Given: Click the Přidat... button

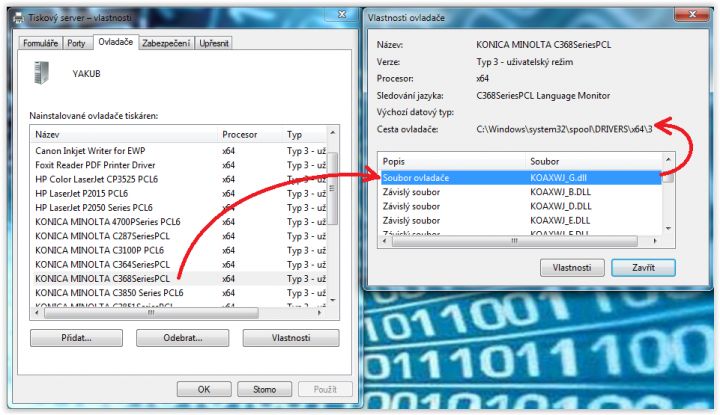Looking at the screenshot, I should pyautogui.click(x=76, y=338).
